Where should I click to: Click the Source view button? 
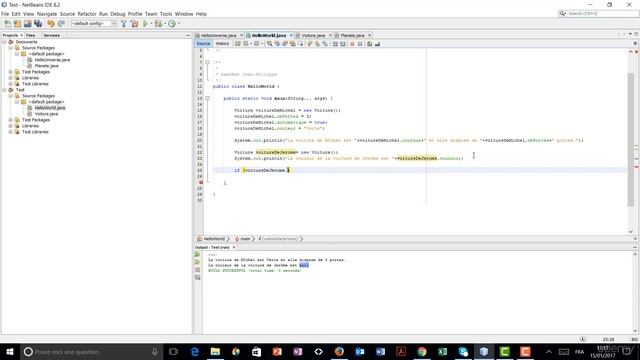[x=203, y=44]
